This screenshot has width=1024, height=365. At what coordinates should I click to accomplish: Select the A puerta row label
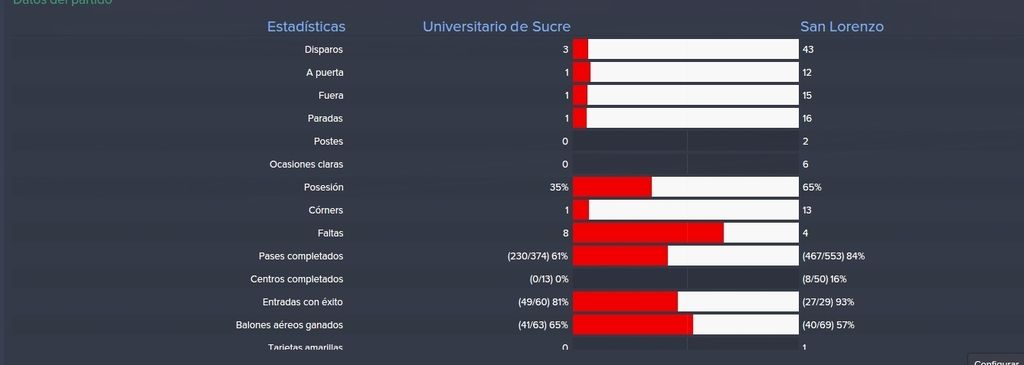[325, 72]
